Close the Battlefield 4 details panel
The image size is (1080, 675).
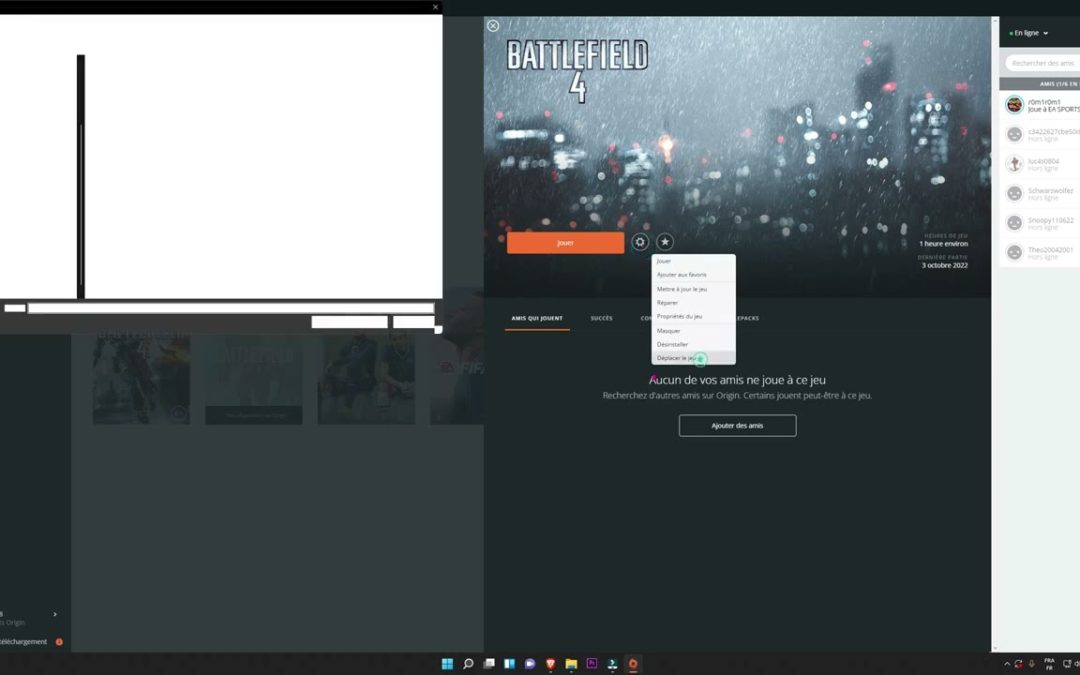(492, 25)
